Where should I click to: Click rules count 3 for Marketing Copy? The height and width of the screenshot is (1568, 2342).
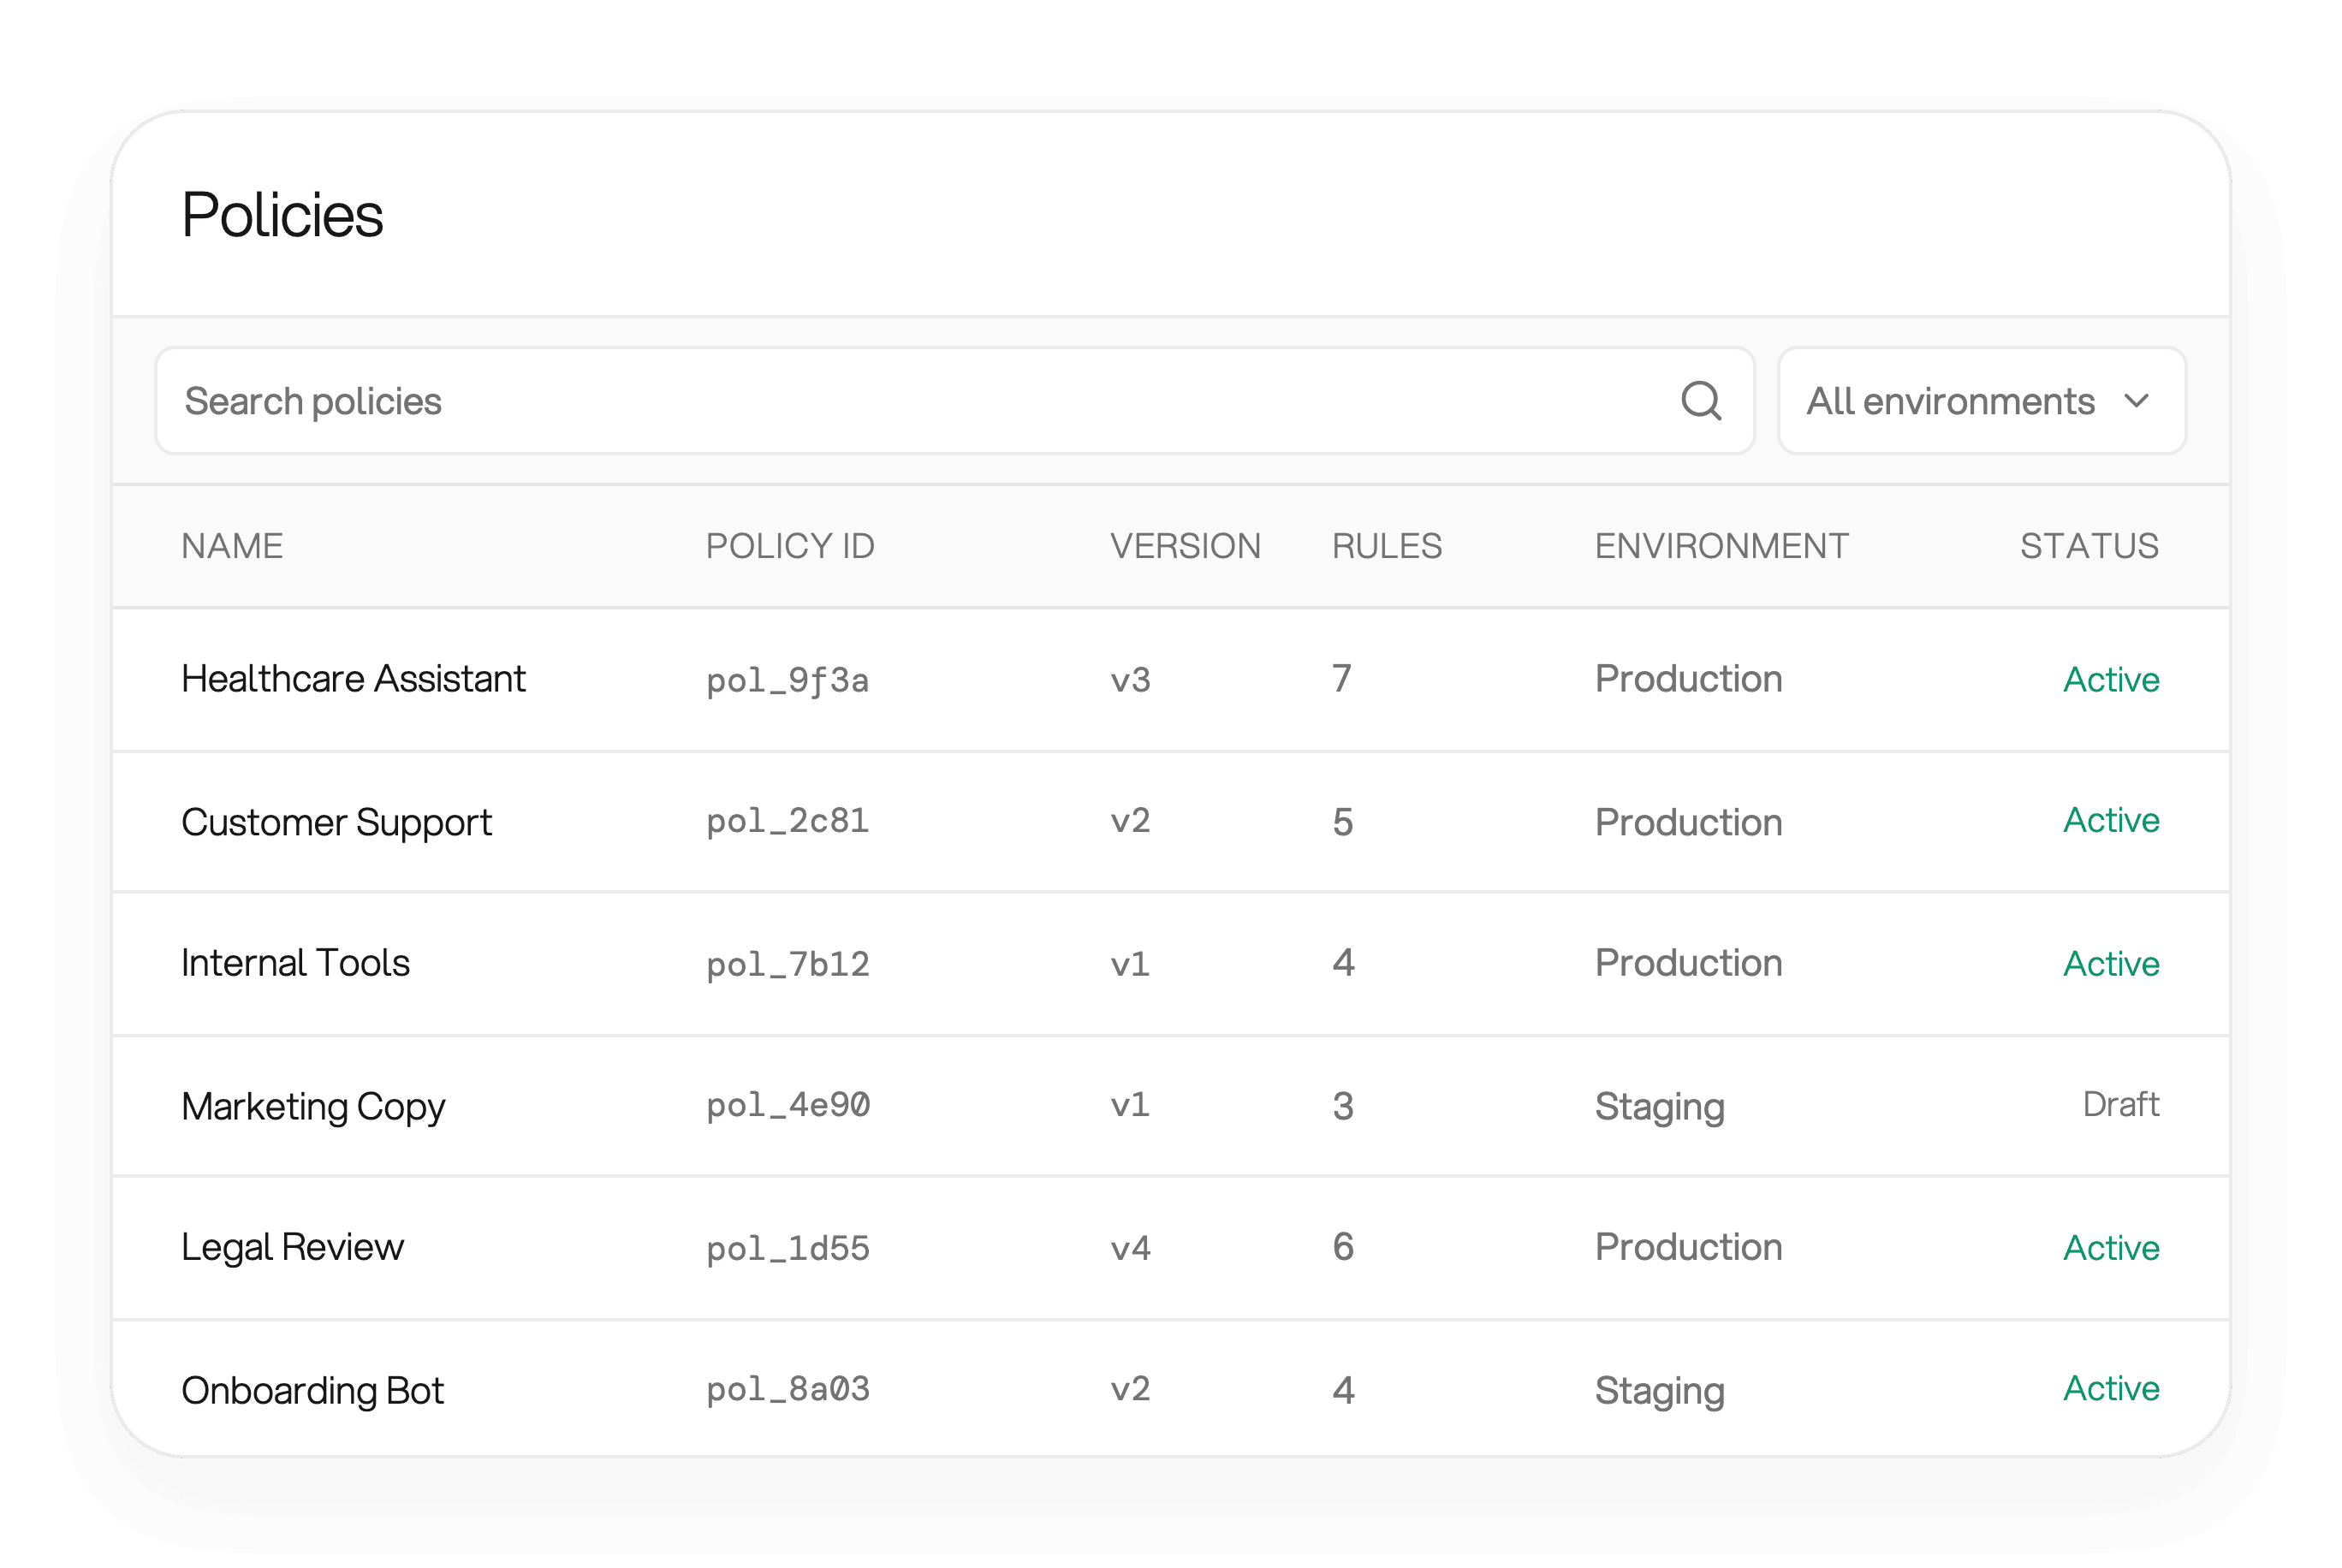(x=1343, y=1106)
